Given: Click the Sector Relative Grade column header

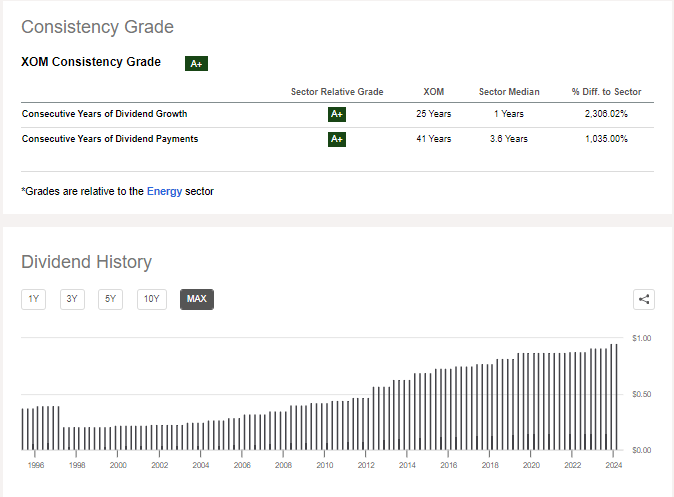Looking at the screenshot, I should coord(337,92).
